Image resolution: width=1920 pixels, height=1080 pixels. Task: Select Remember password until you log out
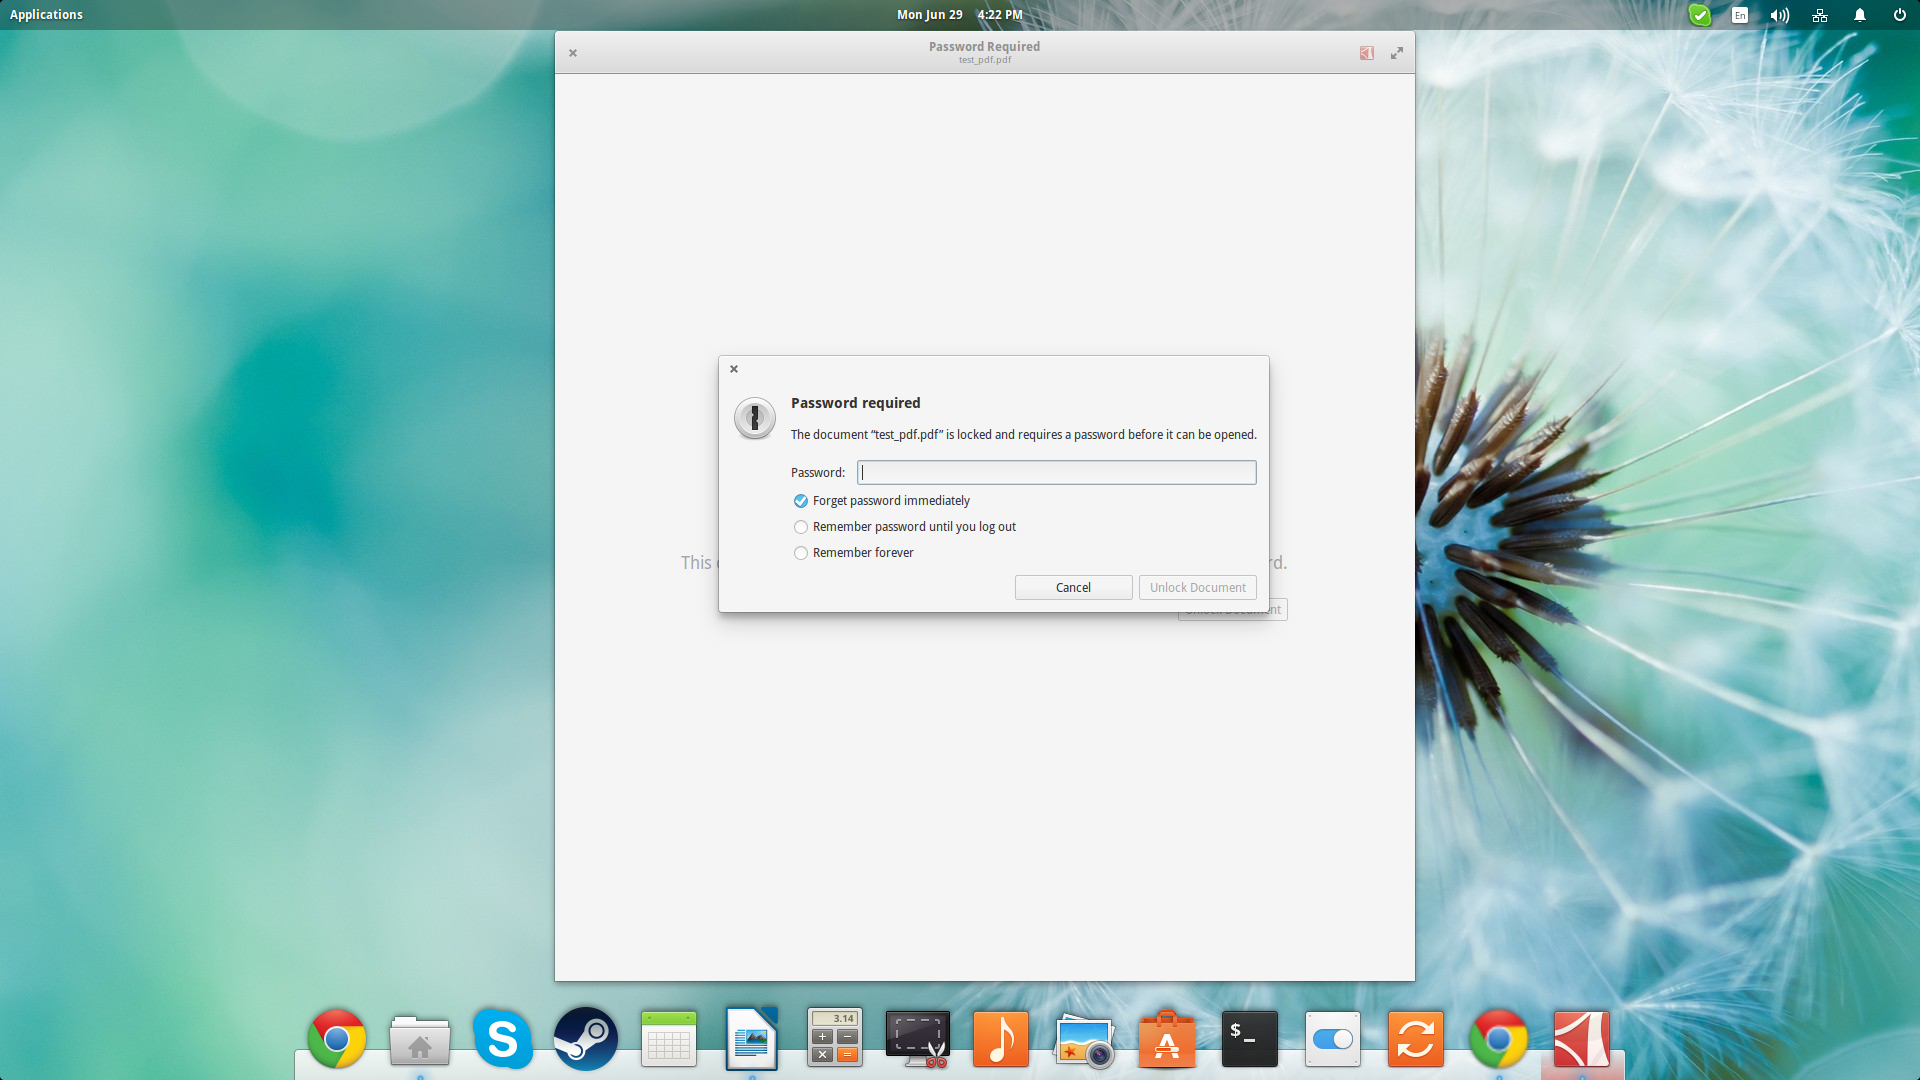[x=801, y=527]
